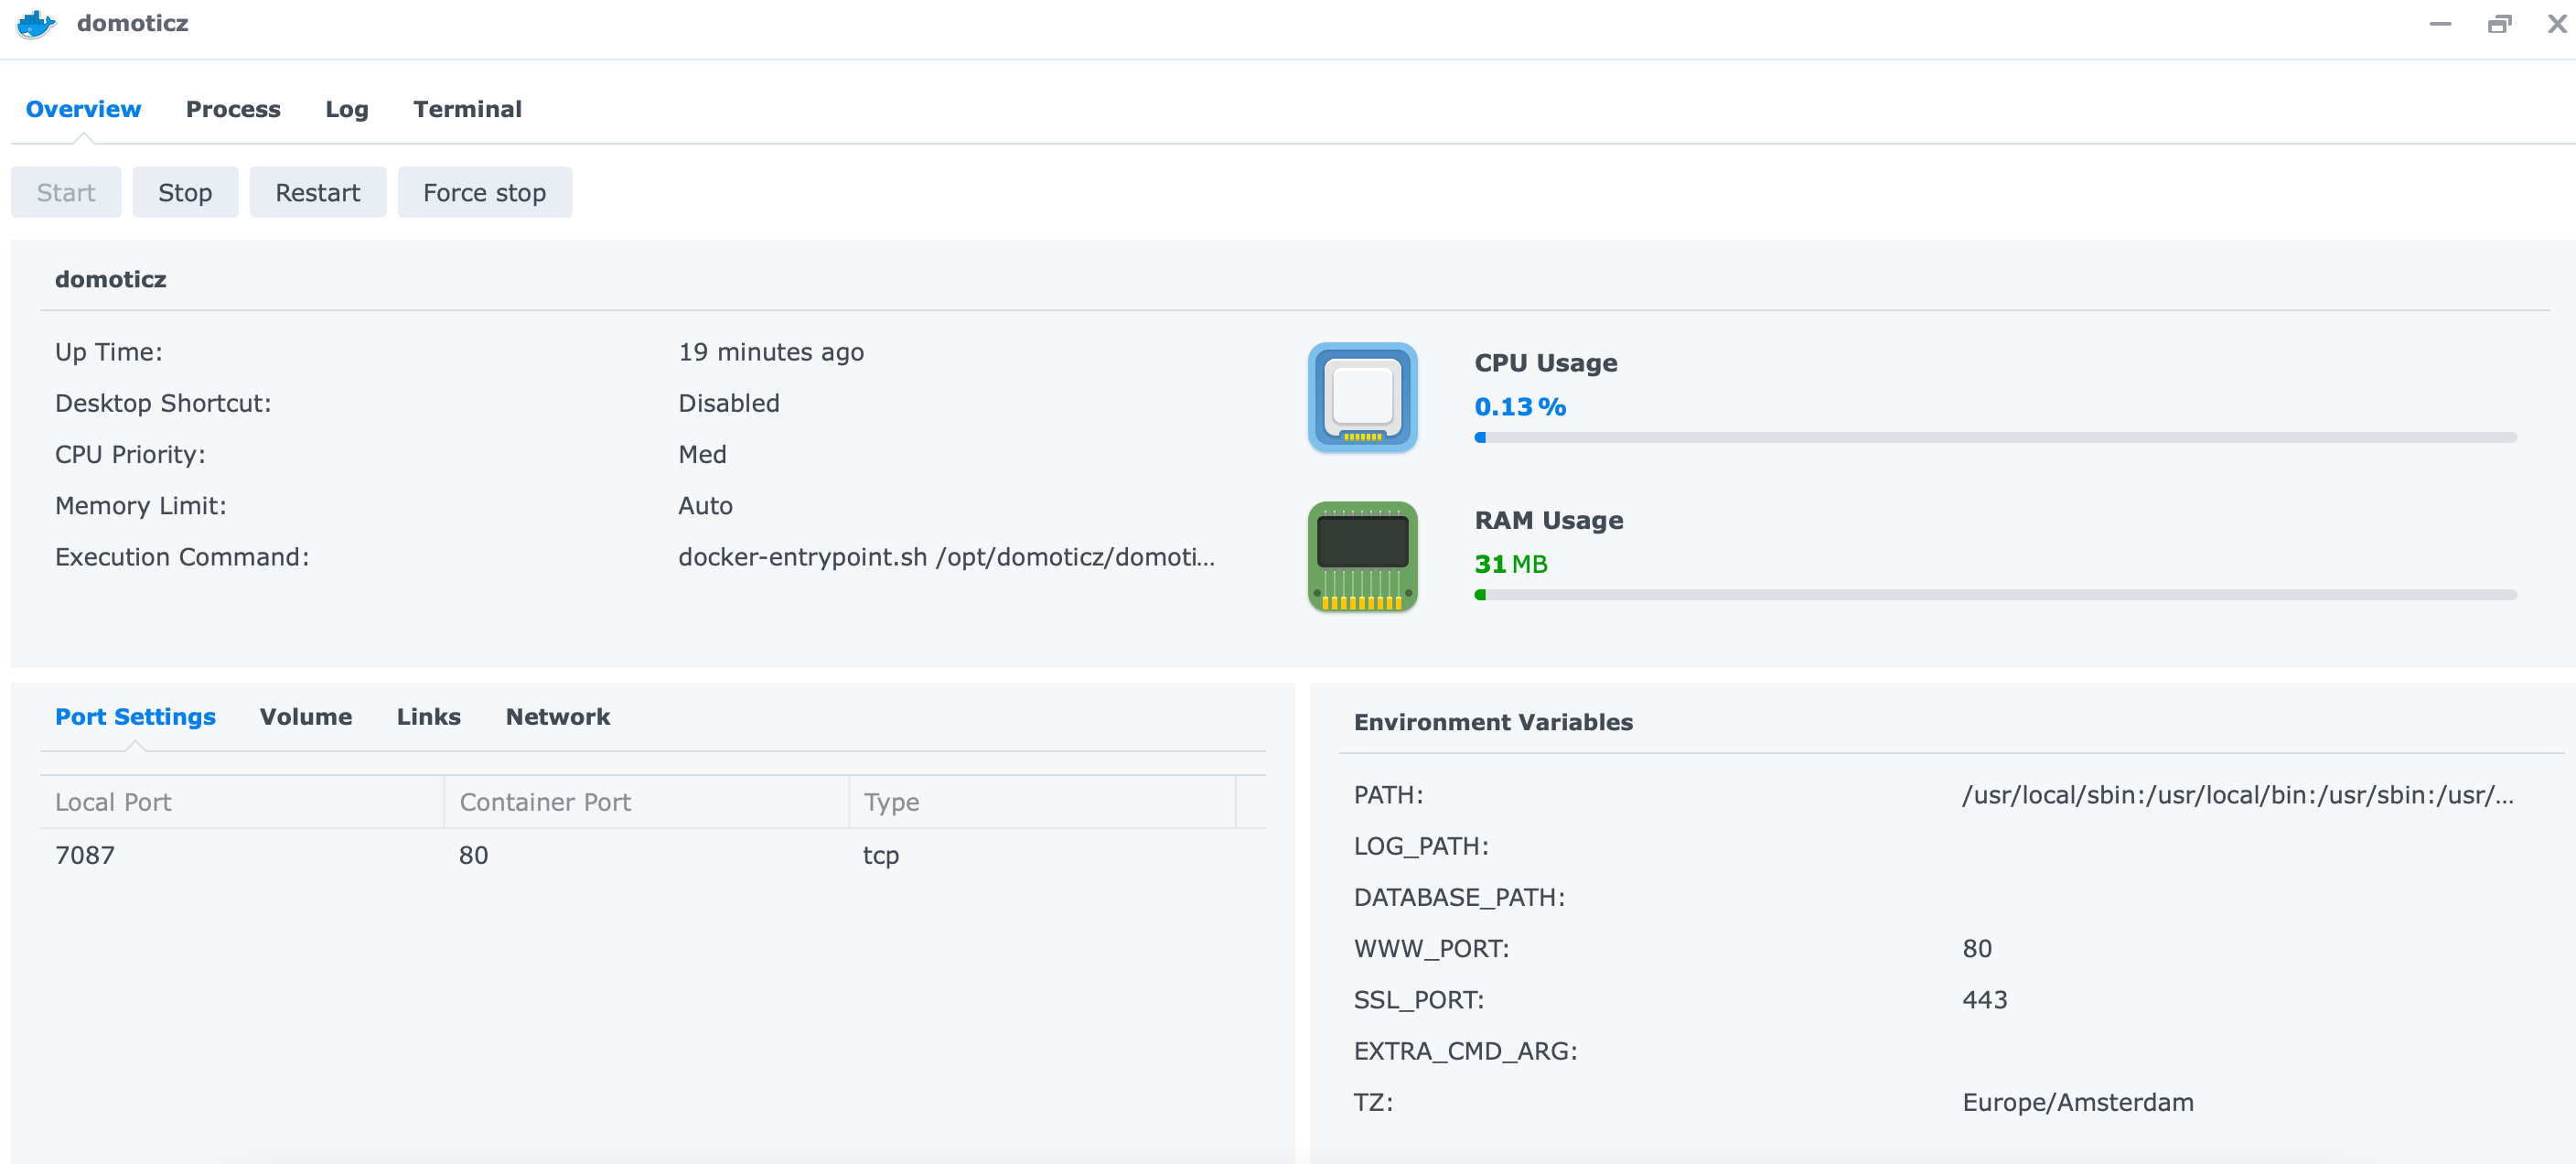Click the RAM Usage label

tap(1548, 520)
